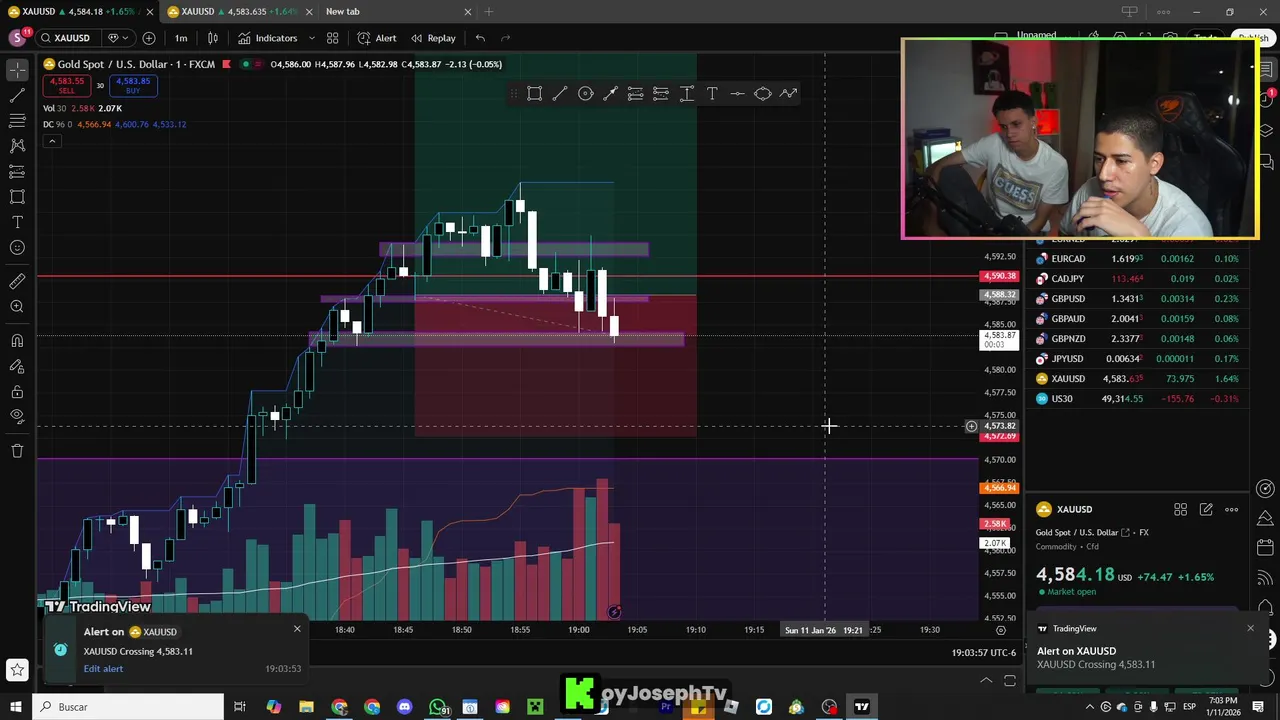The image size is (1280, 720).
Task: Pick the arrow tool in floating toolbar
Action: [x=610, y=93]
